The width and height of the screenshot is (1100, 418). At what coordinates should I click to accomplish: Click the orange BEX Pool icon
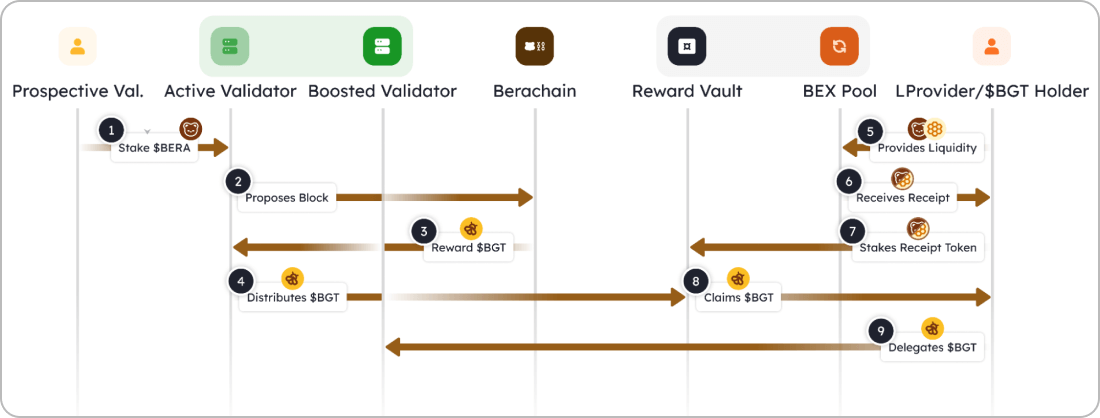pos(839,46)
